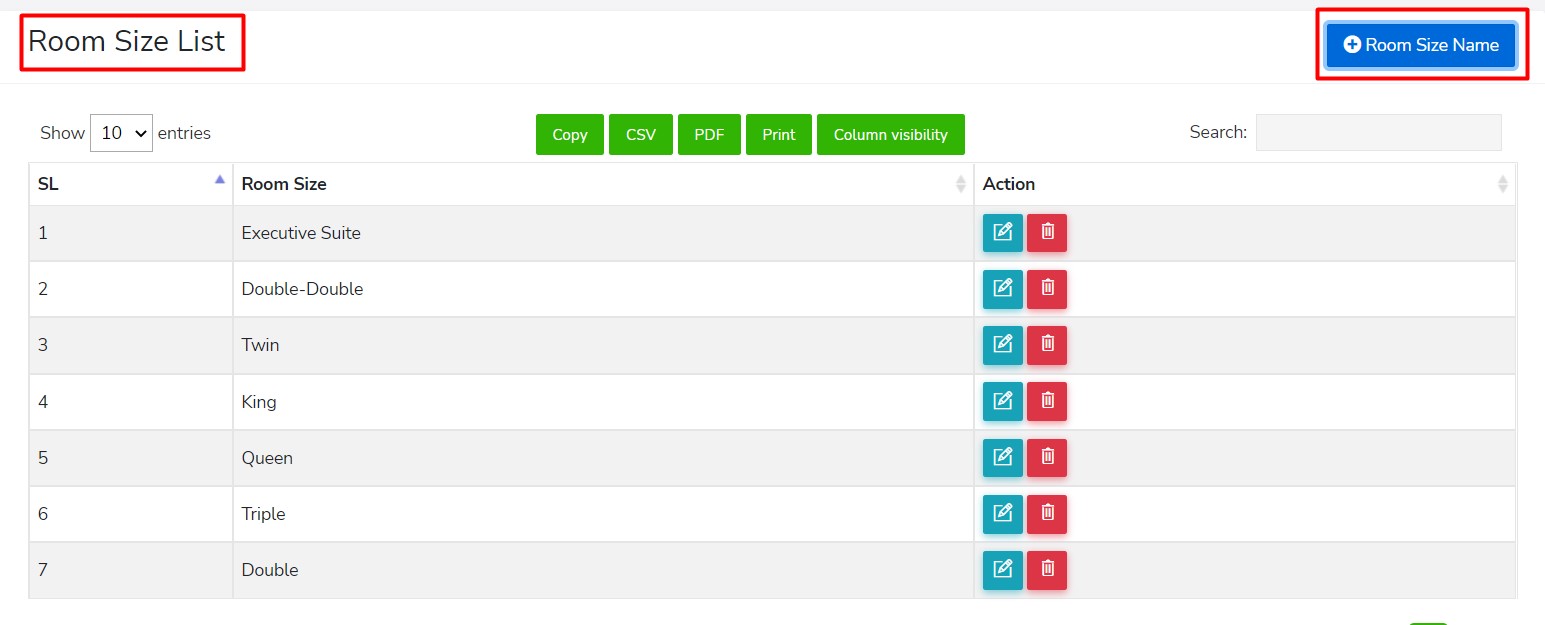
Task: Edit the Executive Suite room size
Action: click(x=1002, y=233)
